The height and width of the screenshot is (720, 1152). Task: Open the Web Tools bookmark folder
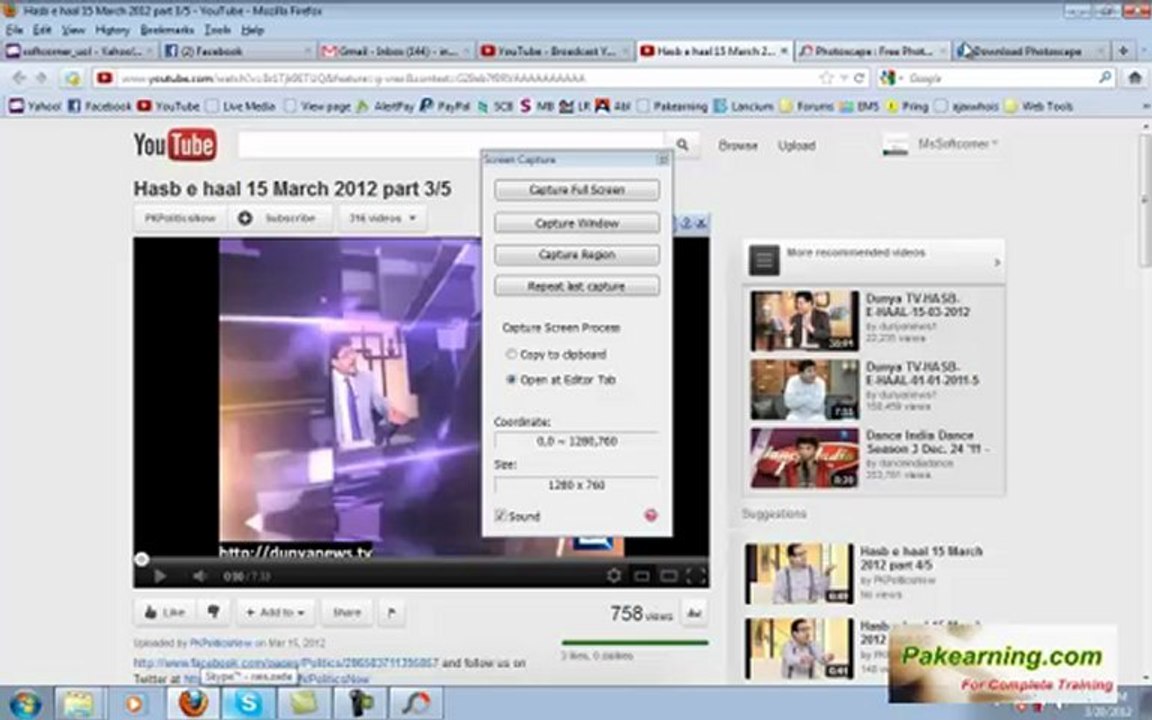click(1039, 107)
